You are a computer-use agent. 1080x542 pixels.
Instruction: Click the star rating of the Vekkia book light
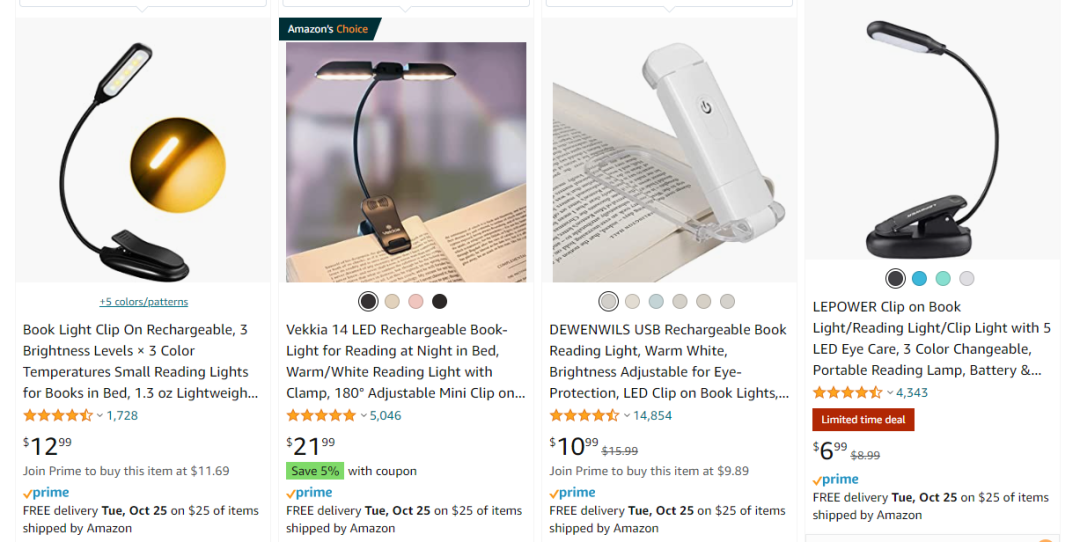[320, 415]
